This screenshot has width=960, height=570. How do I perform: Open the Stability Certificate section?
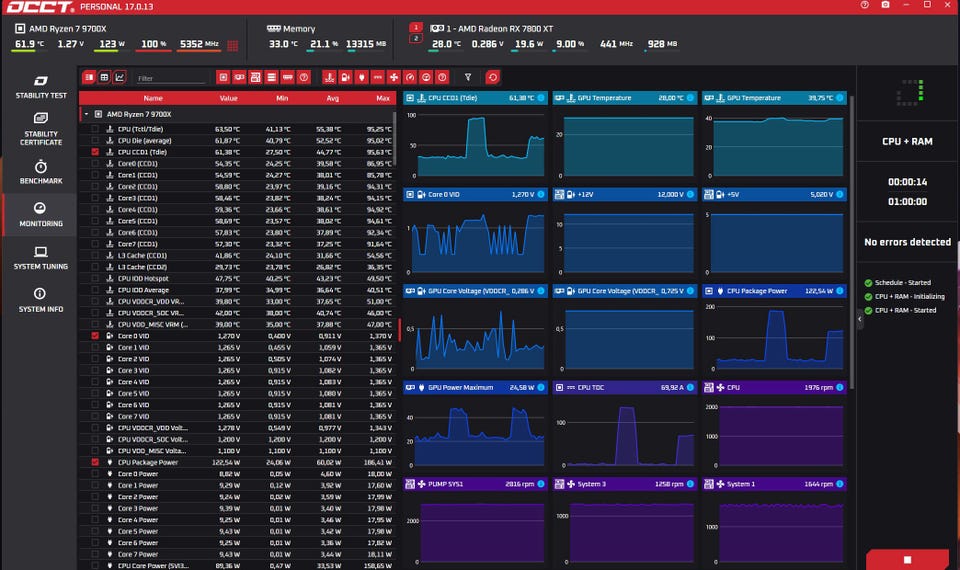click(40, 129)
